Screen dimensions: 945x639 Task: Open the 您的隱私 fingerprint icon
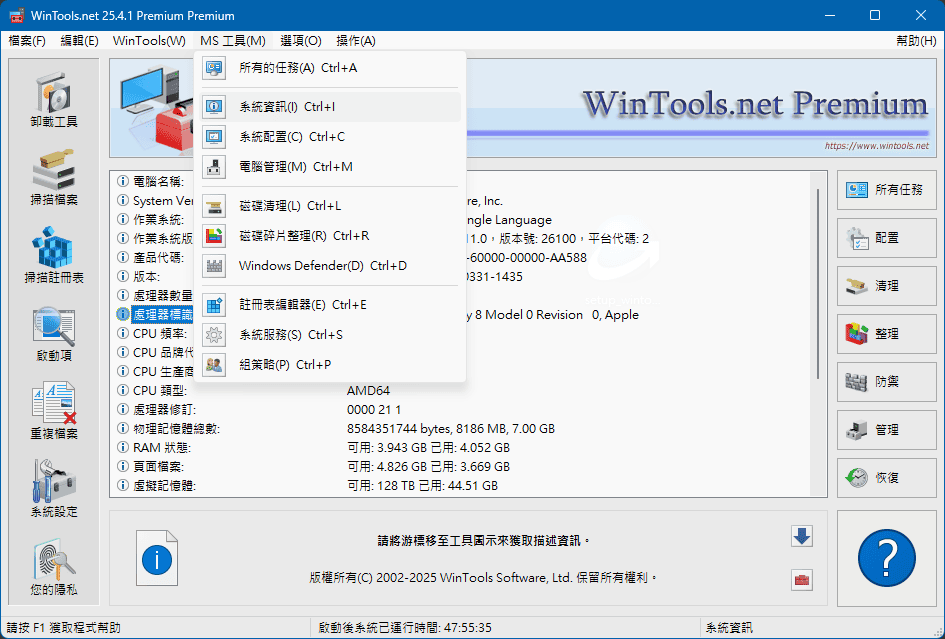point(53,568)
